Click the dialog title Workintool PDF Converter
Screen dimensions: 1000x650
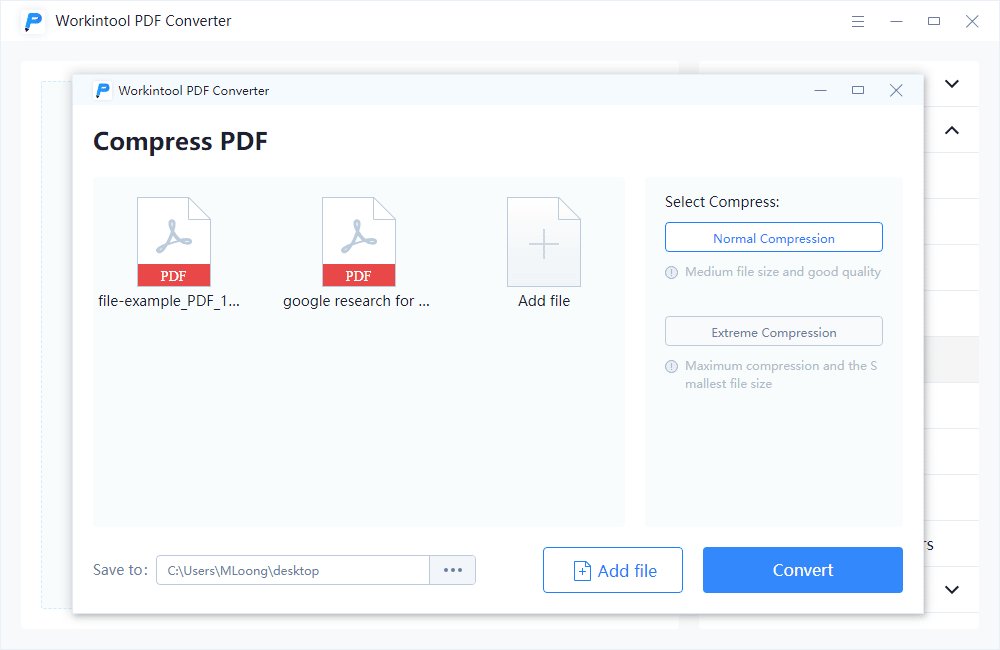click(194, 91)
